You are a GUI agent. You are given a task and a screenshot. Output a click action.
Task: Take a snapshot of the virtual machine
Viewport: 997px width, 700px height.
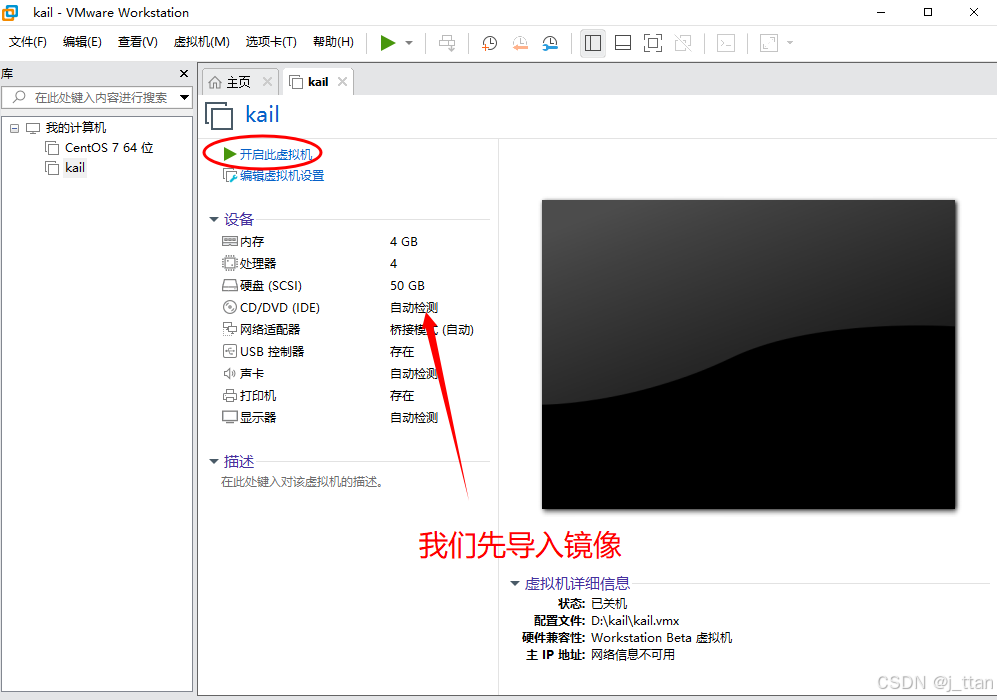(x=489, y=42)
